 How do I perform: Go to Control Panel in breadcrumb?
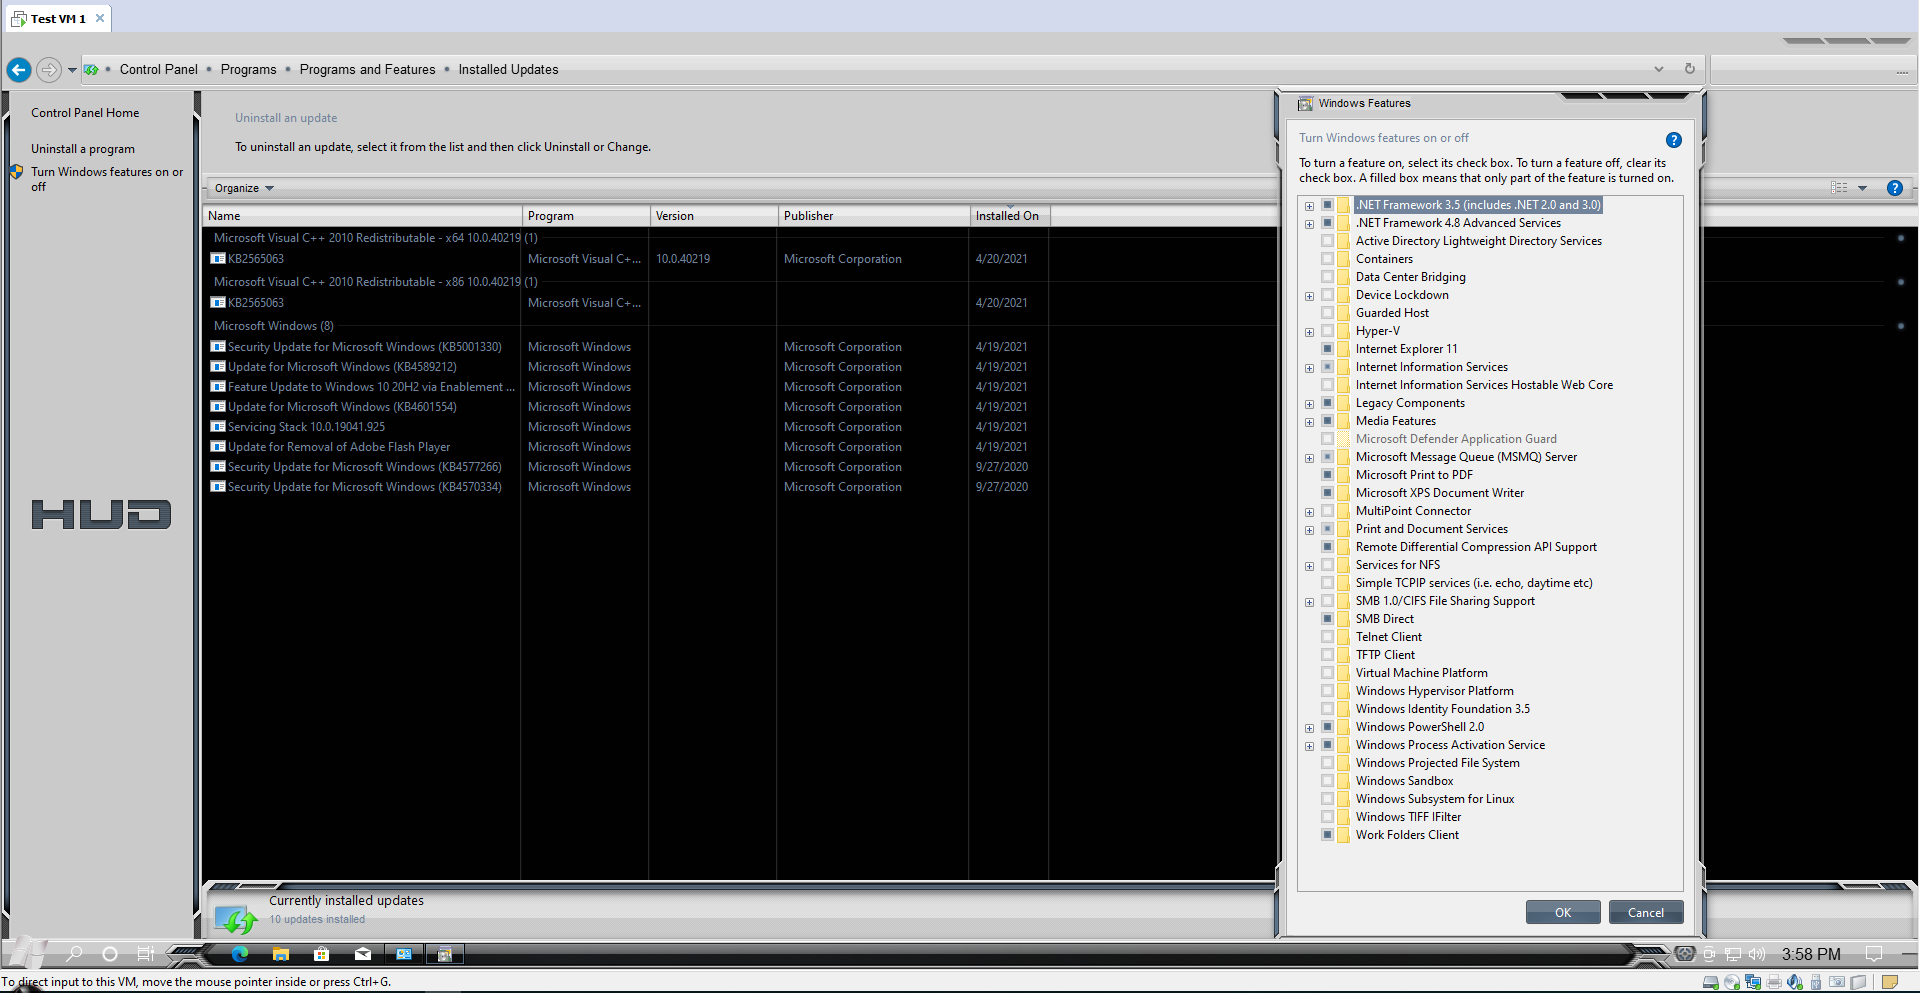pos(159,69)
